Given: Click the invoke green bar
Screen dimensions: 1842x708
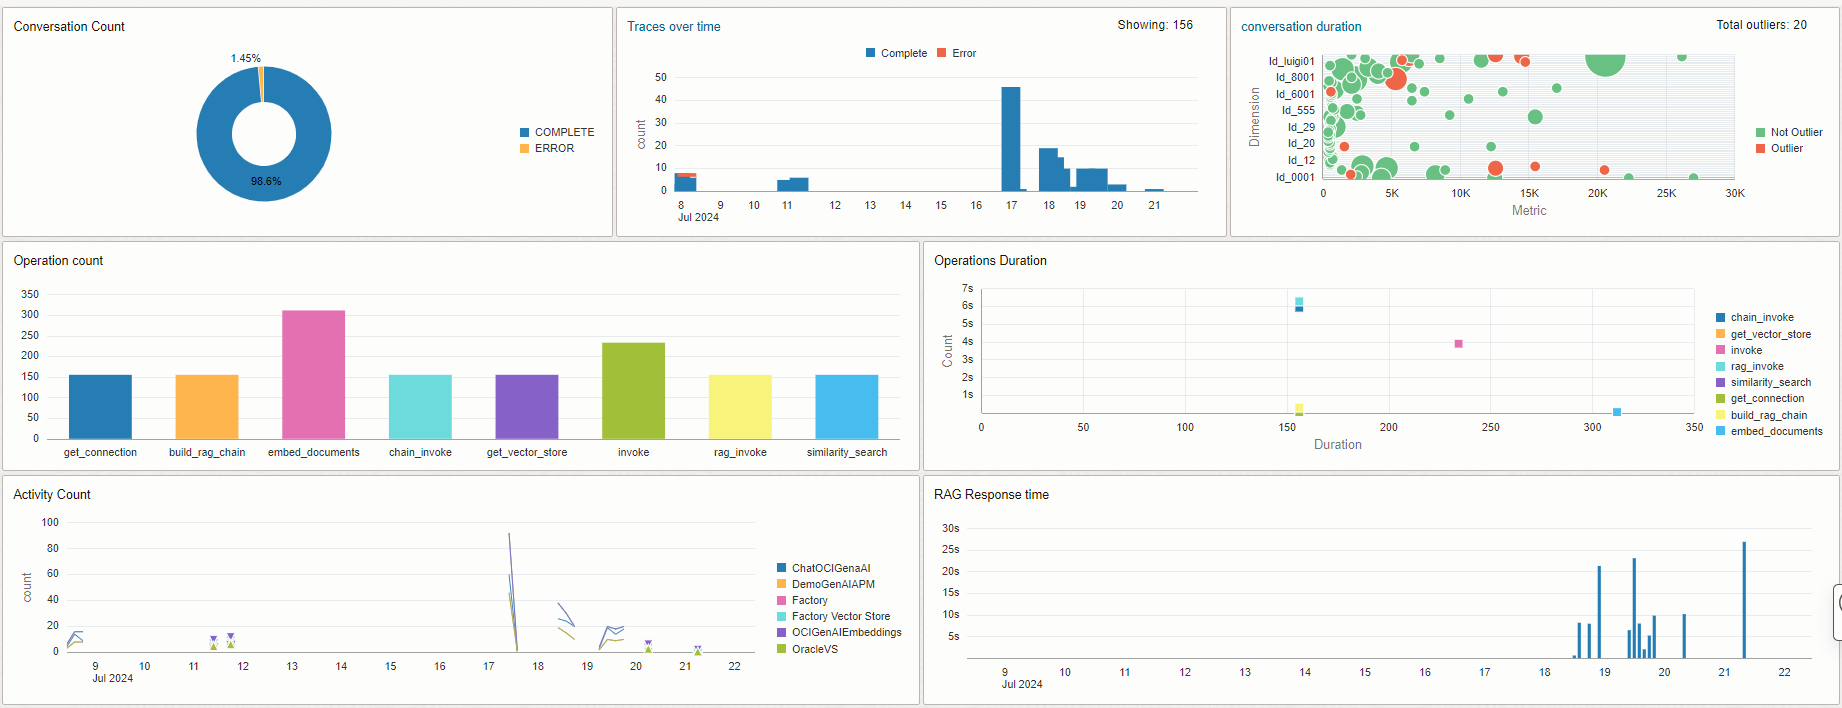Looking at the screenshot, I should 634,391.
